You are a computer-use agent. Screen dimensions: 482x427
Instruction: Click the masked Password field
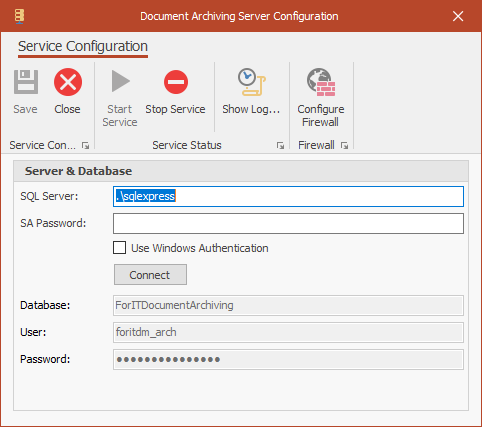pos(288,359)
